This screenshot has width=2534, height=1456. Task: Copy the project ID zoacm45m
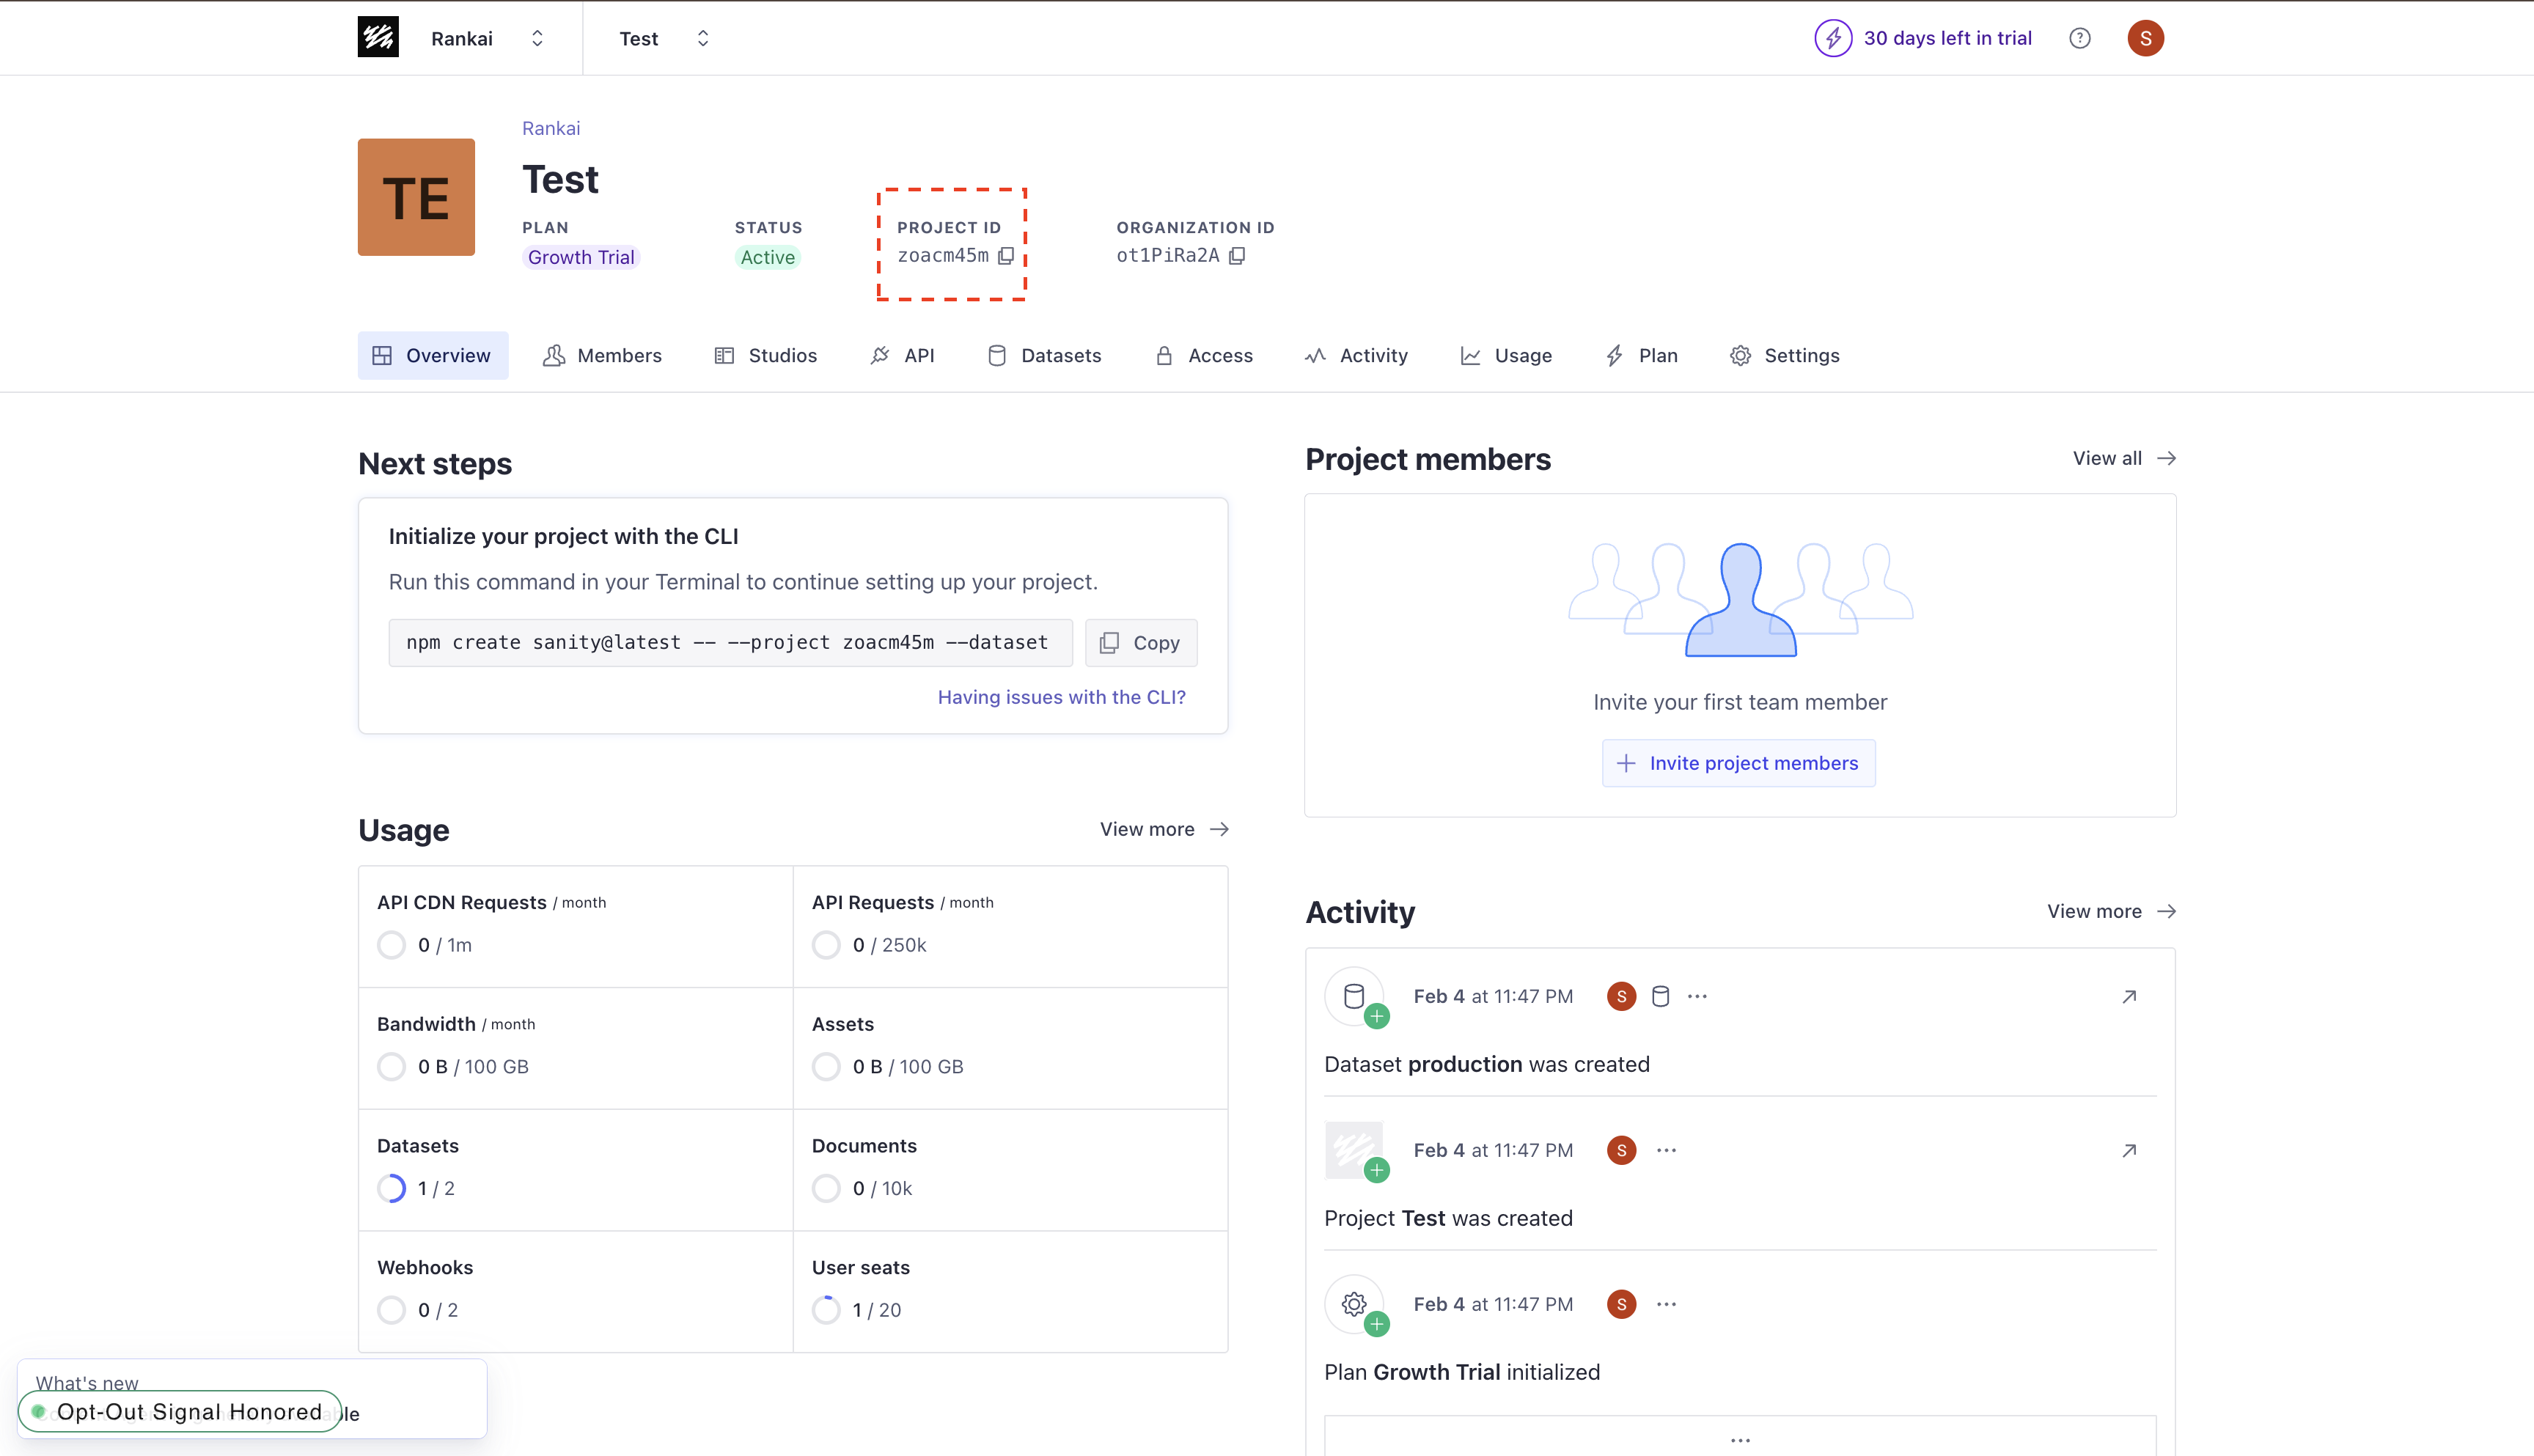click(x=1006, y=255)
